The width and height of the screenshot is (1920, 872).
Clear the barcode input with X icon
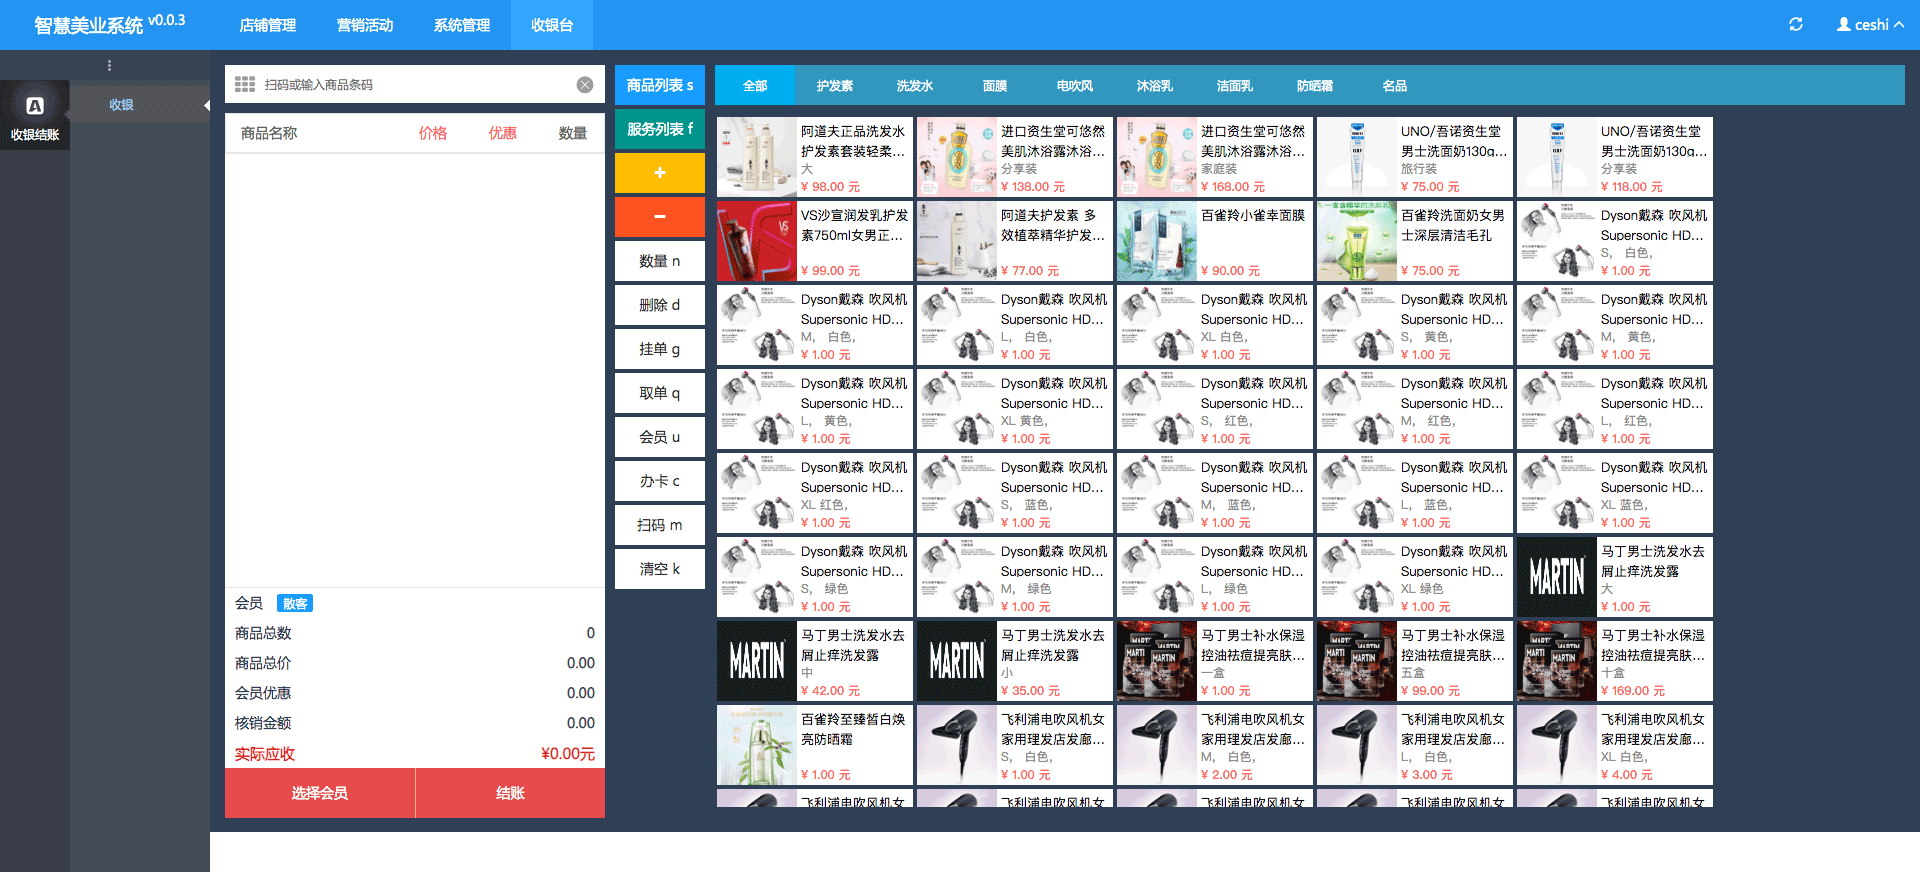(585, 85)
